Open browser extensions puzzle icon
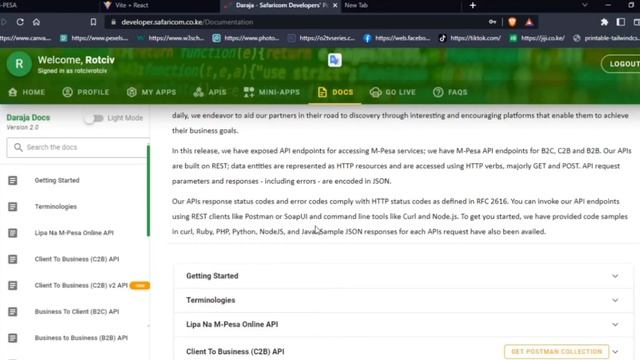 click(x=604, y=22)
